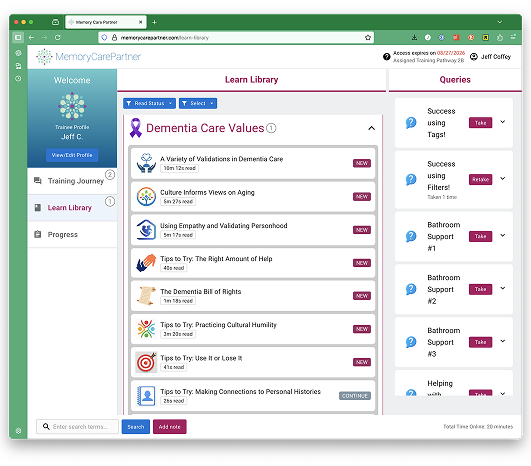Click the help question mark icon in header

point(386,57)
